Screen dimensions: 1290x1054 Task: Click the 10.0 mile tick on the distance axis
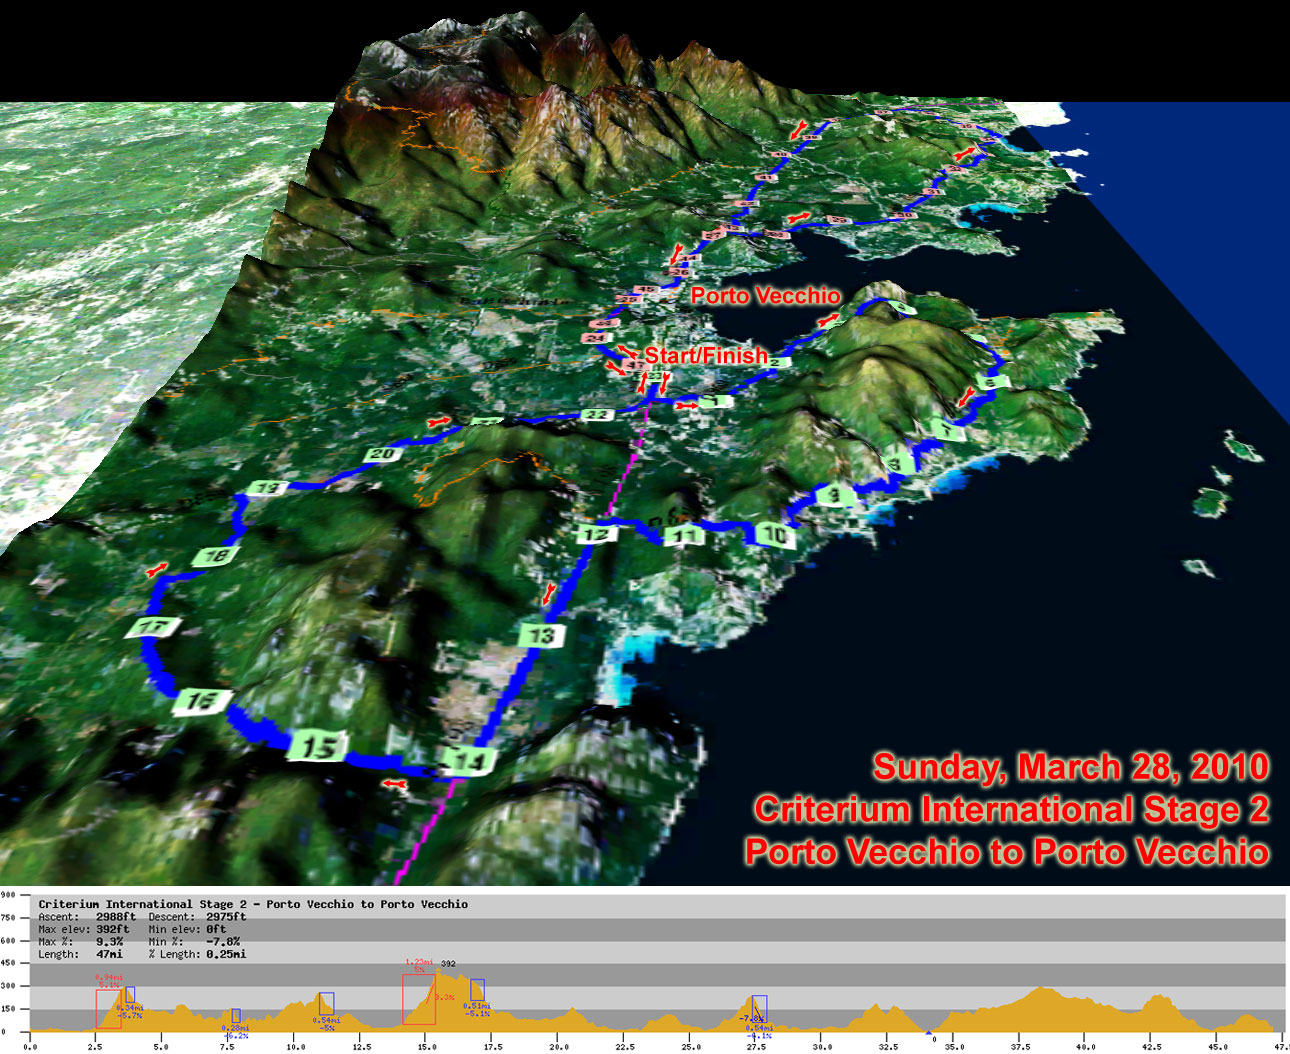(295, 1047)
